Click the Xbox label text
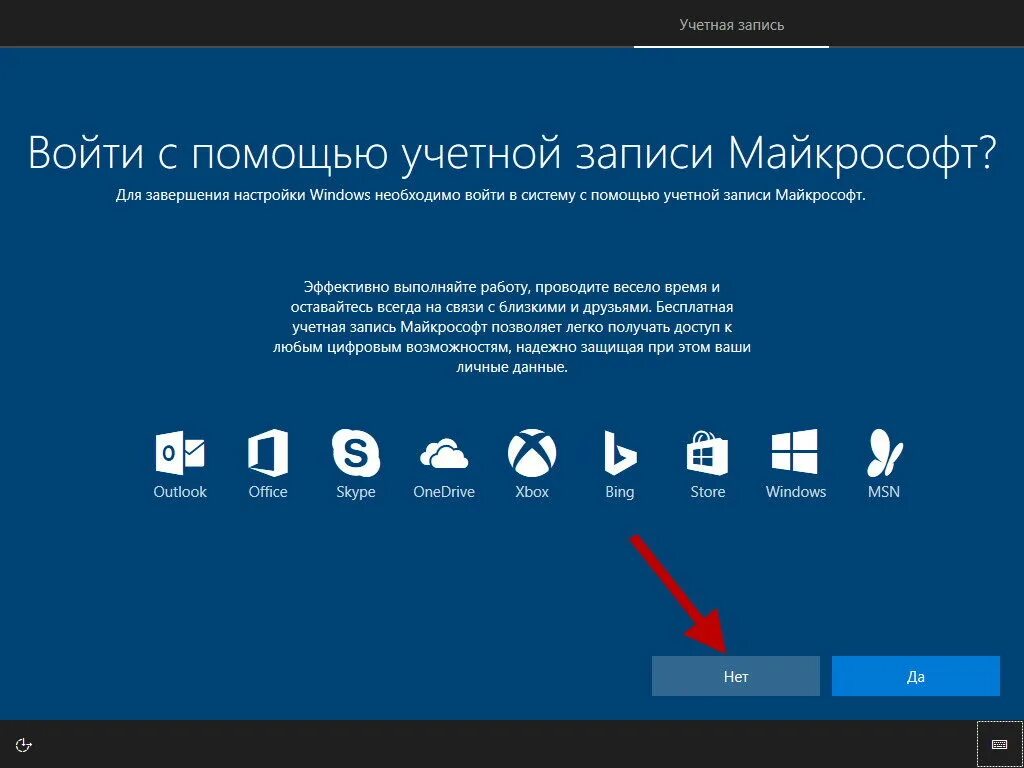 [532, 492]
